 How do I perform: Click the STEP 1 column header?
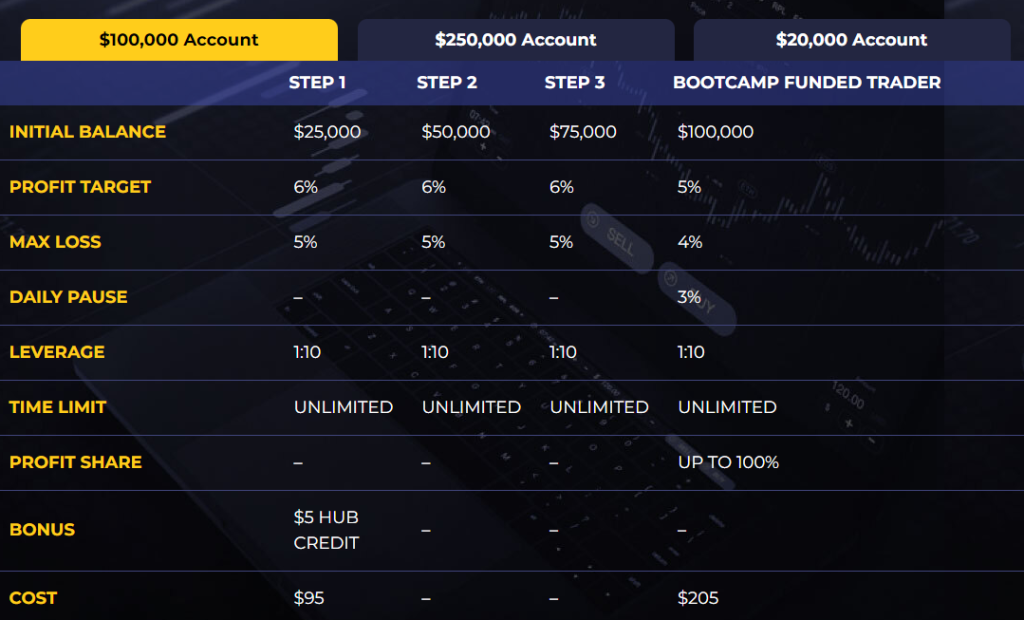pyautogui.click(x=317, y=82)
